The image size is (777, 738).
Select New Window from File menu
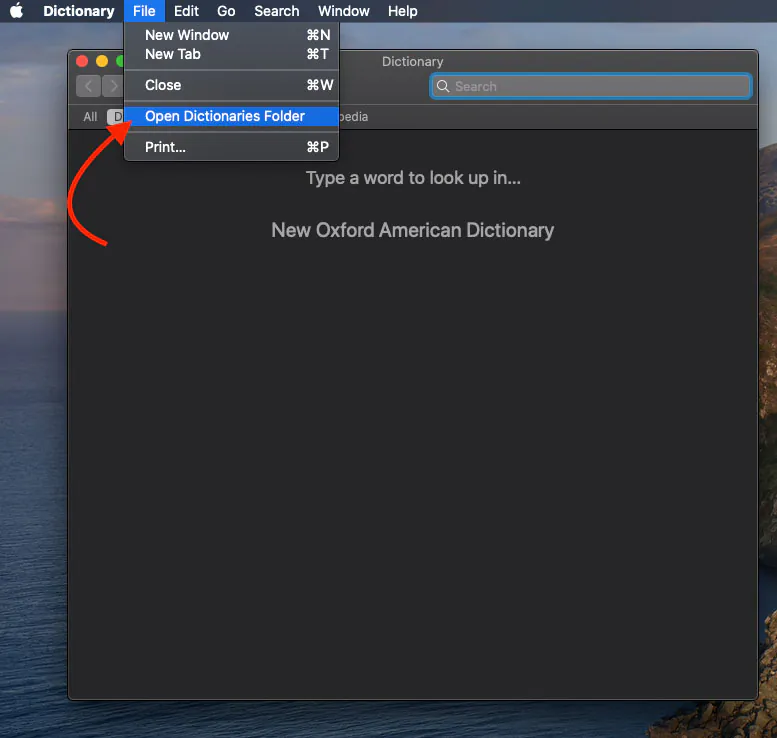[x=187, y=35]
